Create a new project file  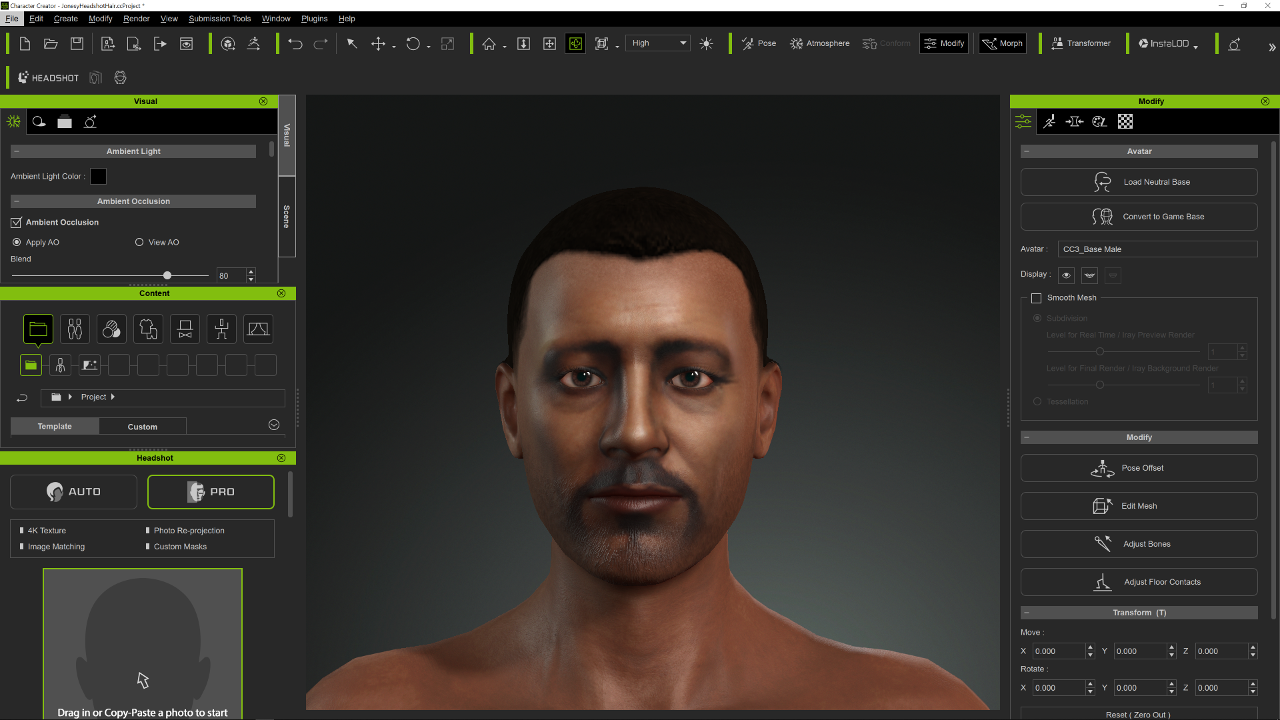click(x=24, y=43)
